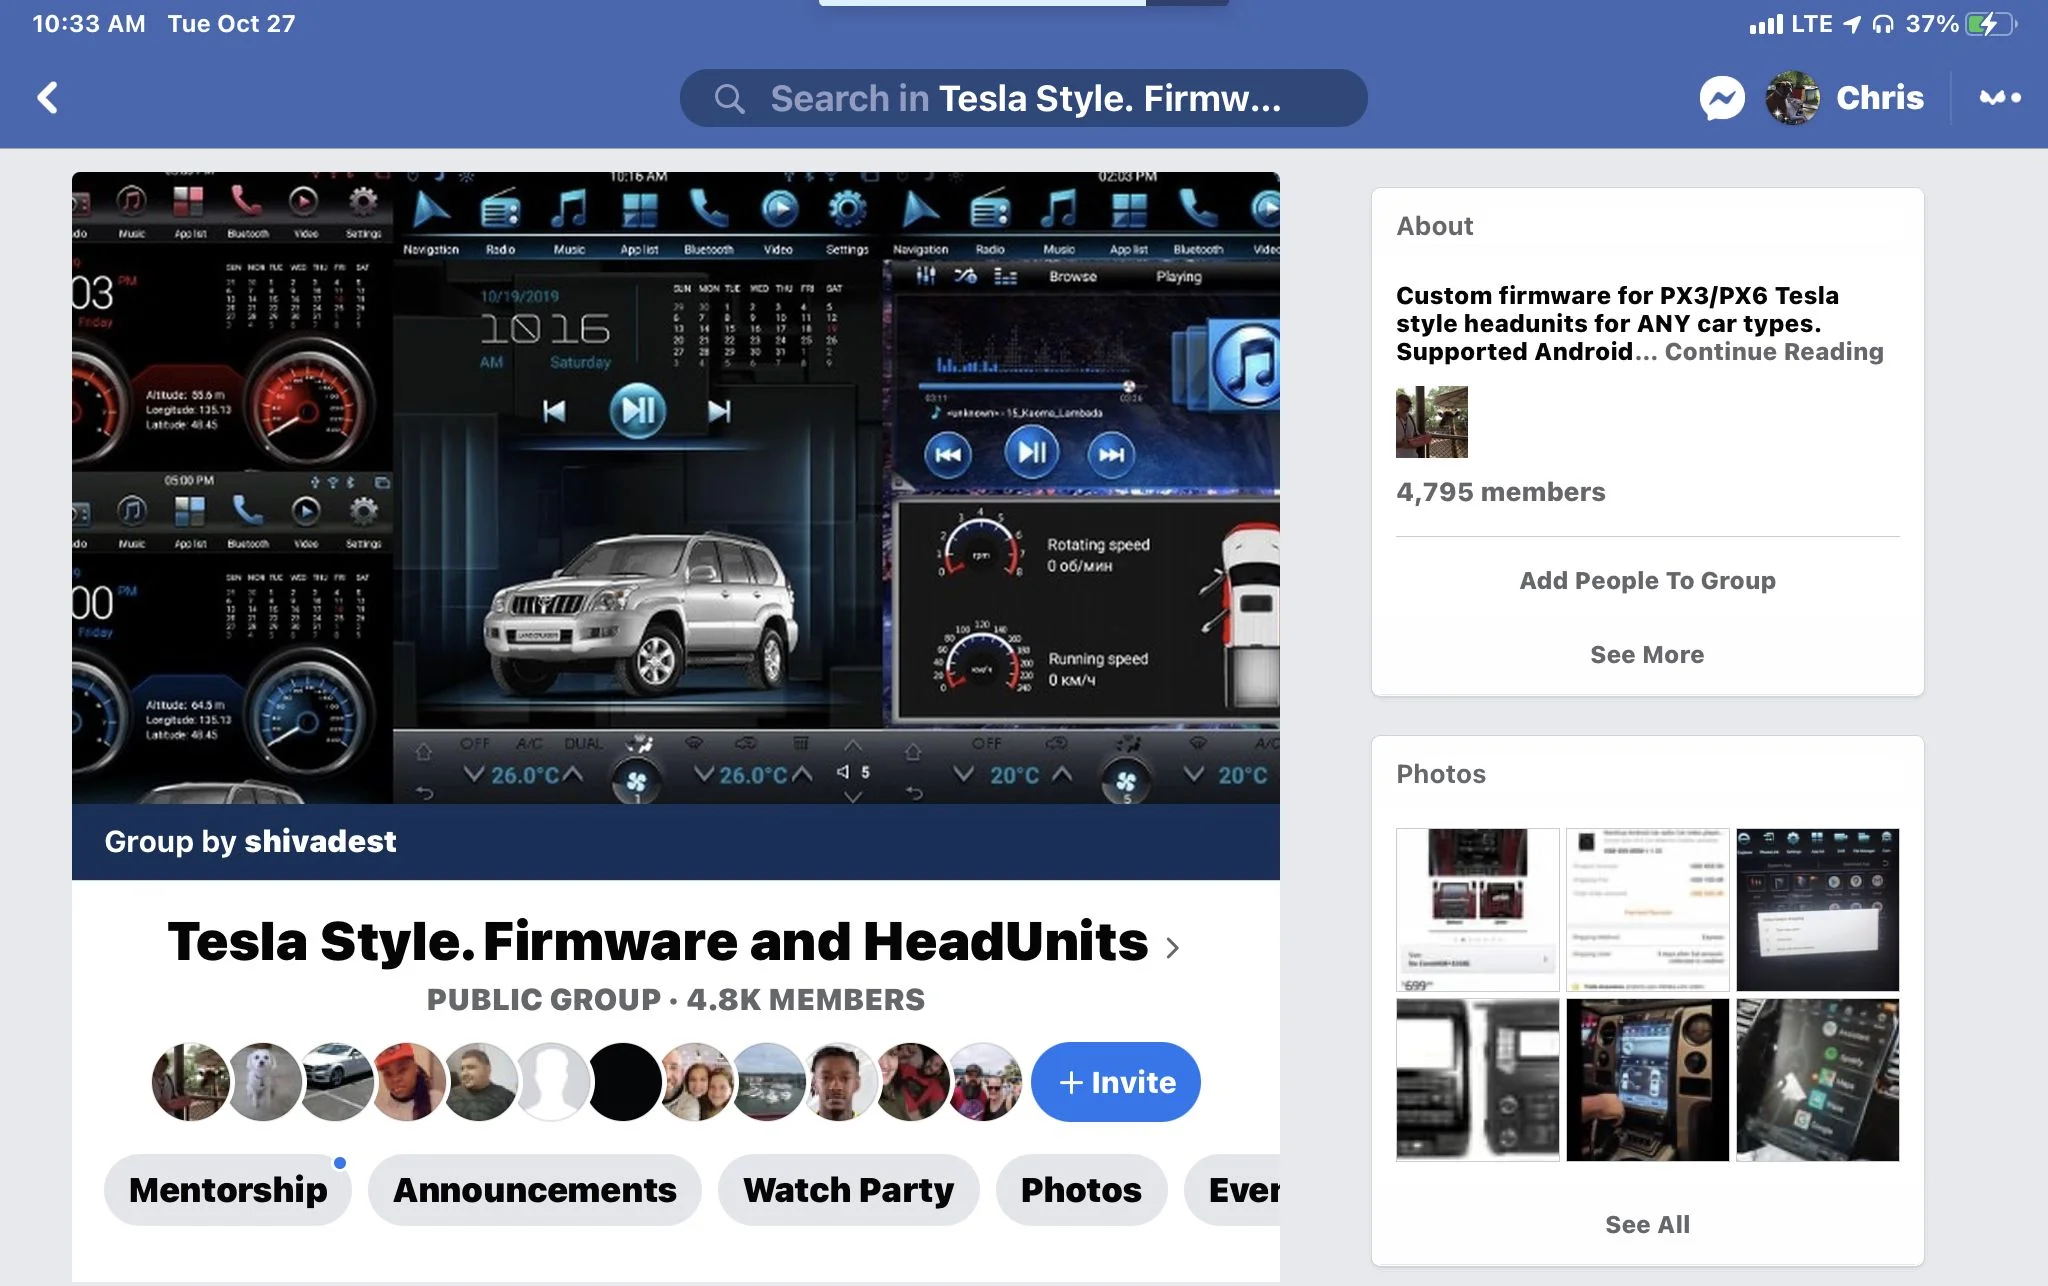The width and height of the screenshot is (2048, 1286).
Task: Open photo of installed blue-screen headunit
Action: pos(1648,1080)
